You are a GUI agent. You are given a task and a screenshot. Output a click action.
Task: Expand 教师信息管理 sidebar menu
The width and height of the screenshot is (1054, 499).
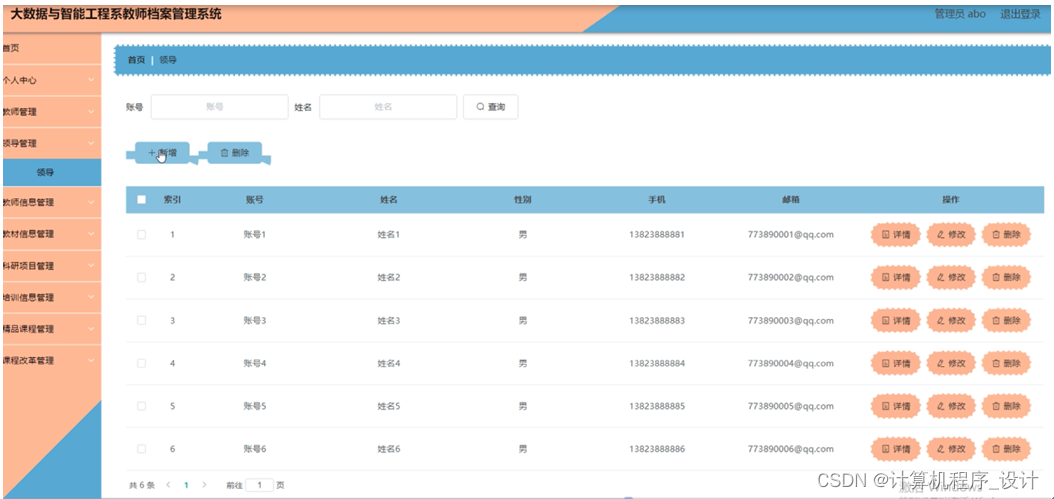tap(52, 202)
